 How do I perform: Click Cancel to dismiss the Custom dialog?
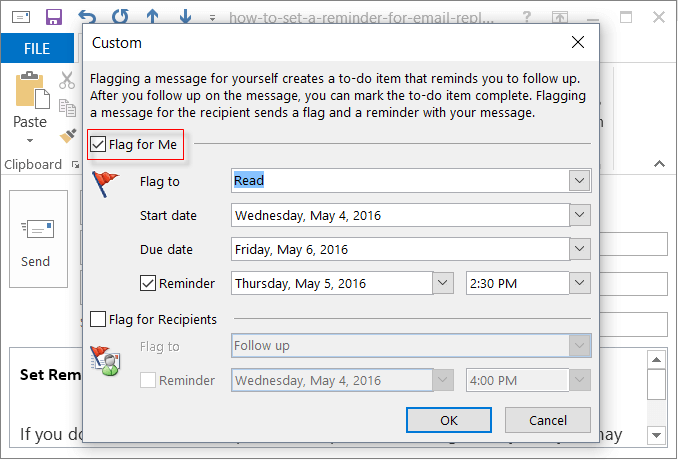point(547,420)
